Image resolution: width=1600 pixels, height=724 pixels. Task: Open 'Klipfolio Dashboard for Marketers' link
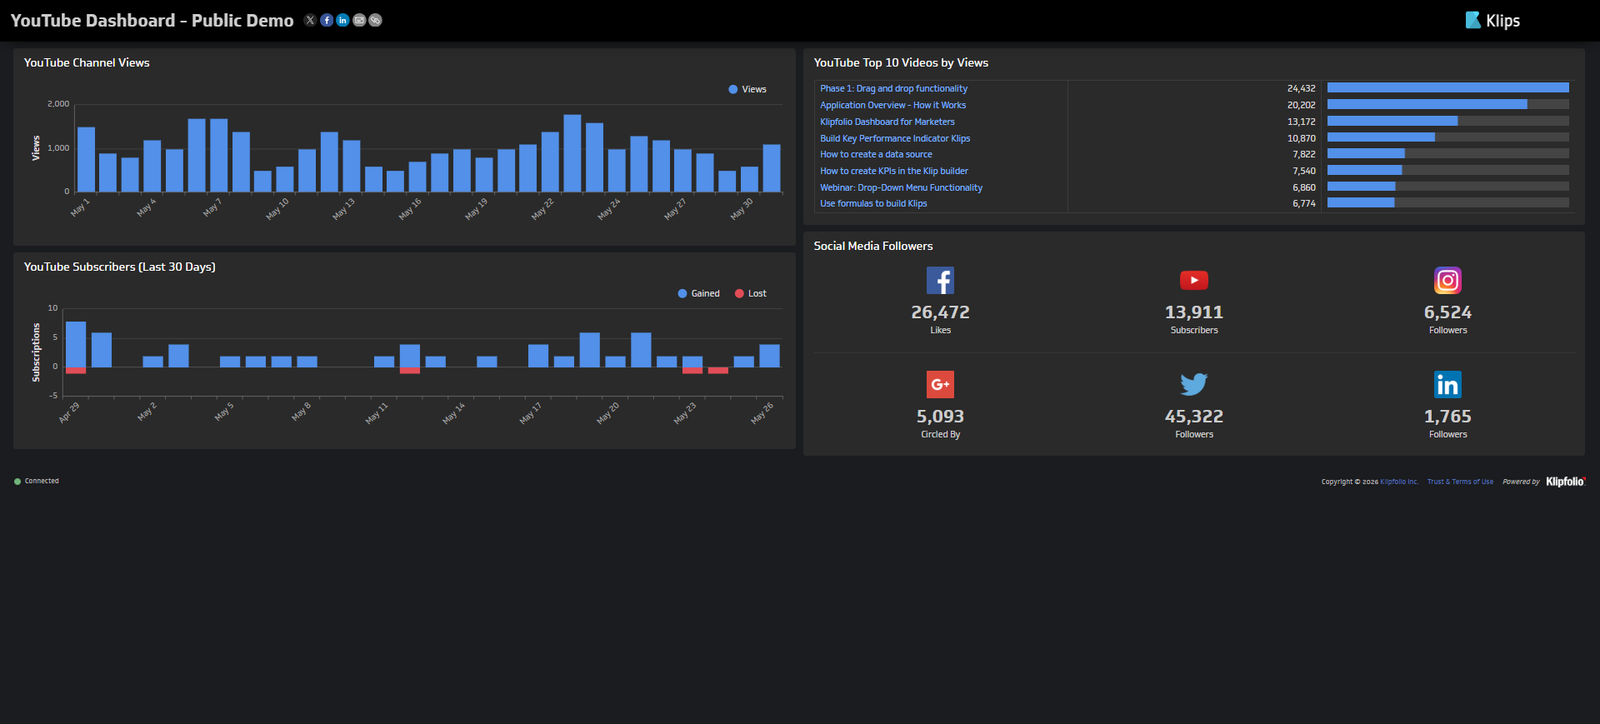[x=887, y=122]
